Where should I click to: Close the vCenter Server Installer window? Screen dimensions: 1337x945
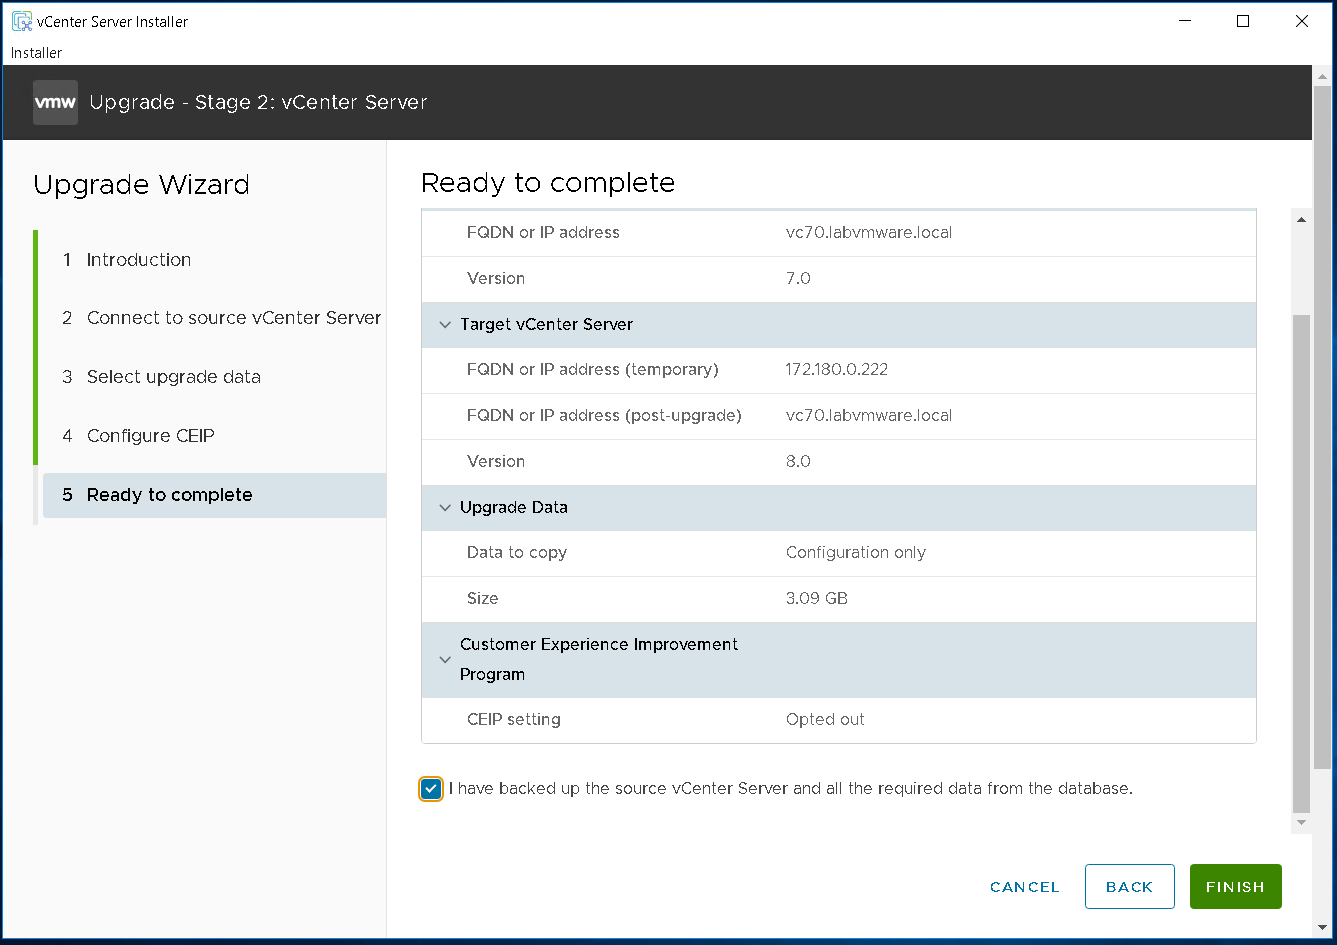pyautogui.click(x=1302, y=21)
